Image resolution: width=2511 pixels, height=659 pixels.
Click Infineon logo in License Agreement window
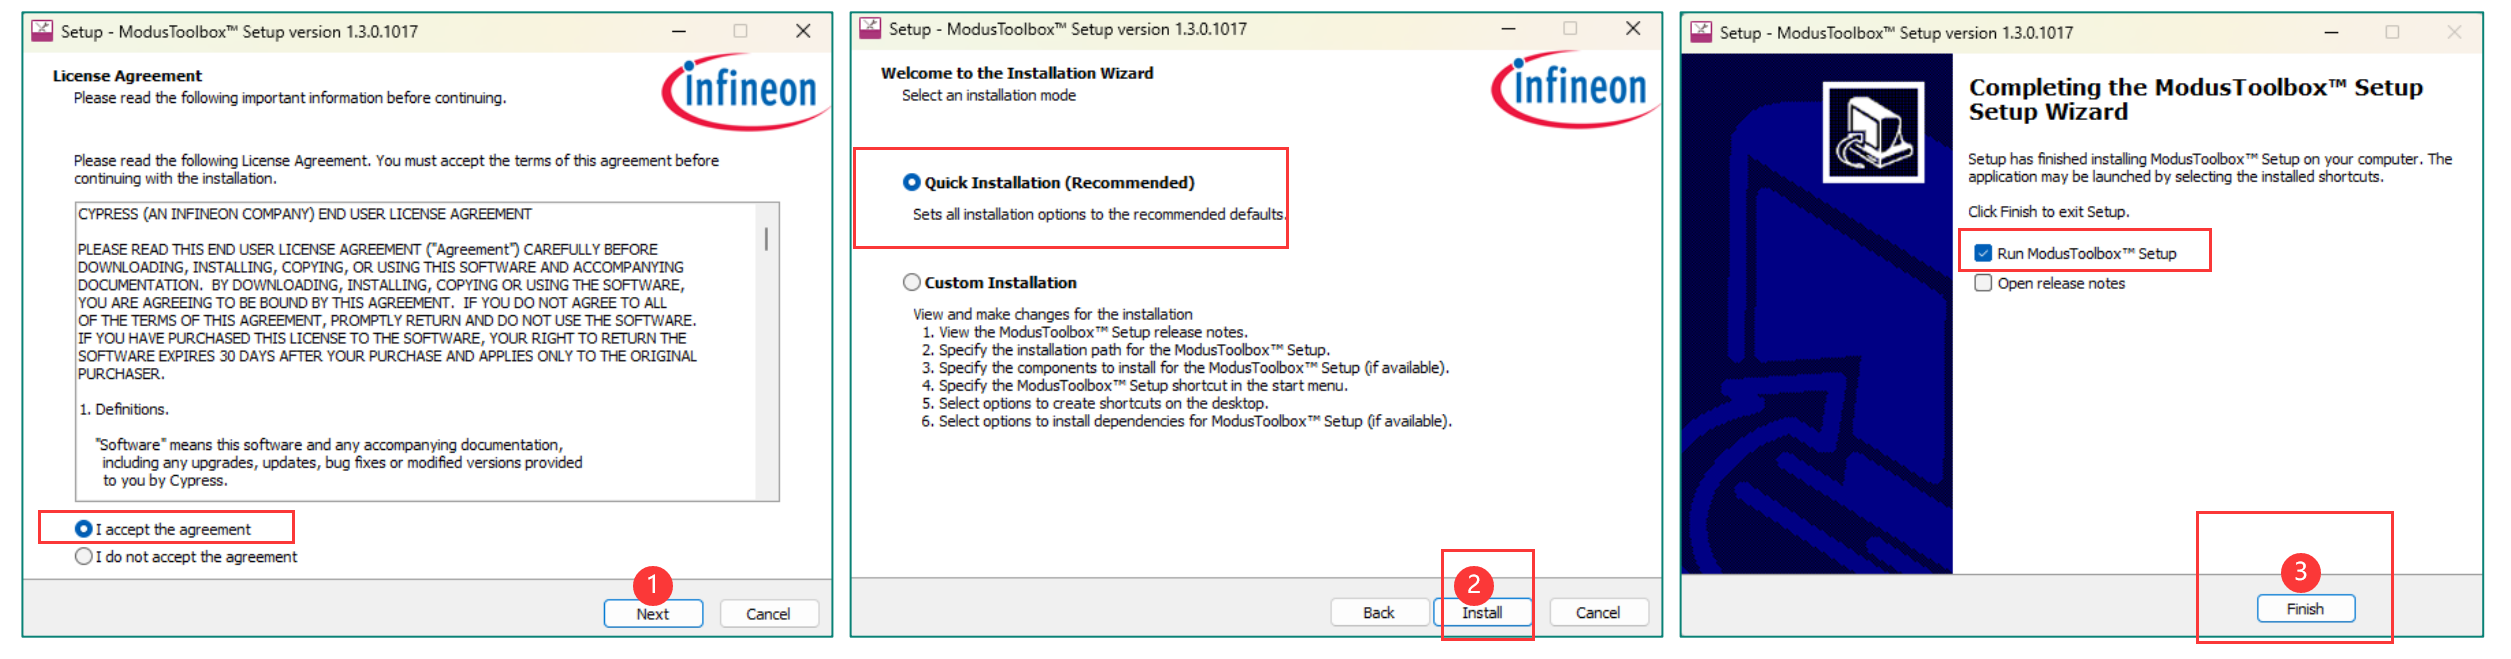click(x=746, y=92)
